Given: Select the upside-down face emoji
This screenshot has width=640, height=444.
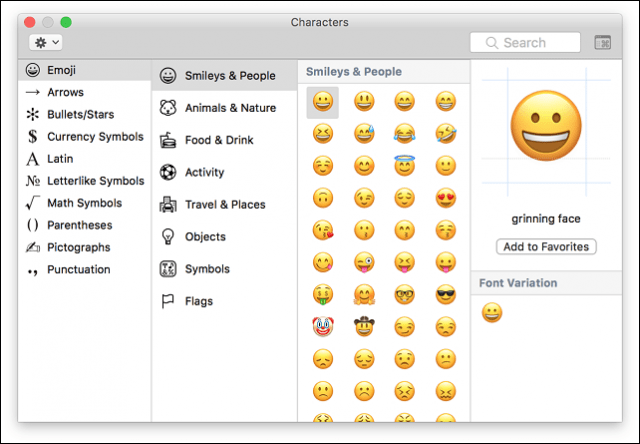Looking at the screenshot, I should [x=323, y=198].
